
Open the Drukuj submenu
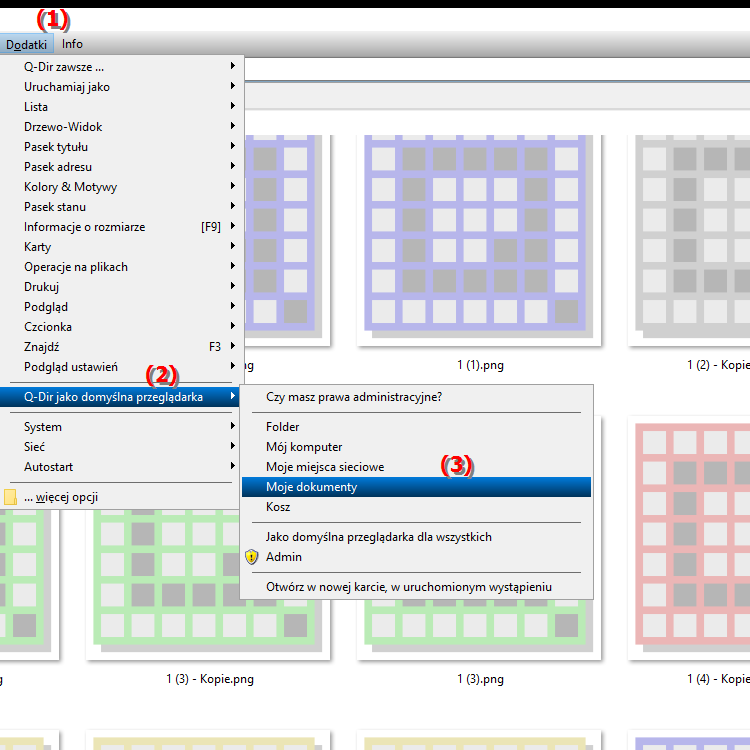121,287
